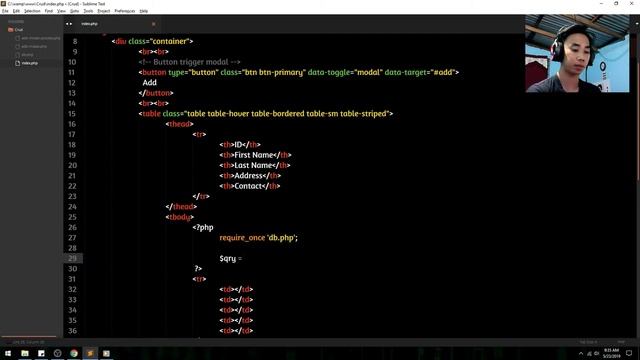640x360 pixels.
Task: Switch to the index.php tab
Action: click(x=89, y=24)
